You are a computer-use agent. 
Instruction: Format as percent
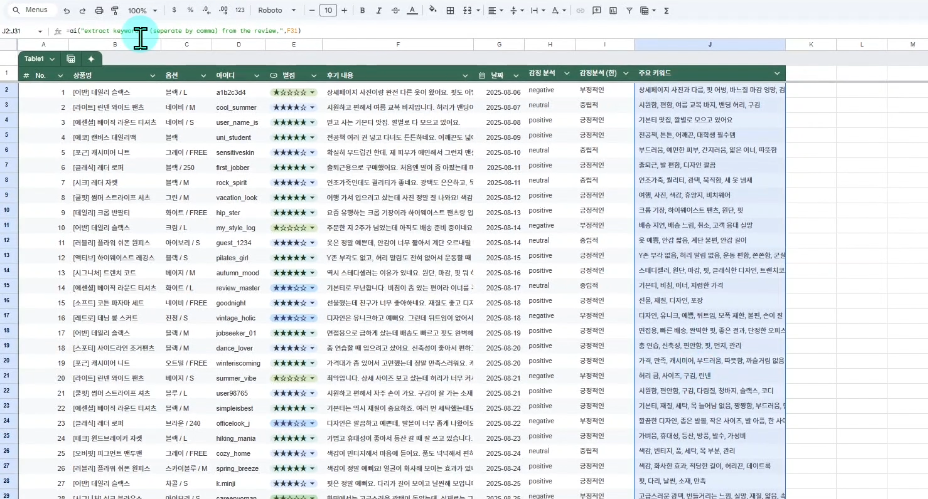tap(190, 11)
